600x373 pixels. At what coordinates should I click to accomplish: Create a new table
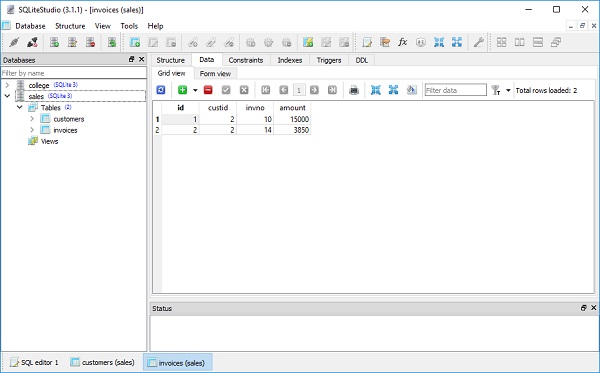135,42
